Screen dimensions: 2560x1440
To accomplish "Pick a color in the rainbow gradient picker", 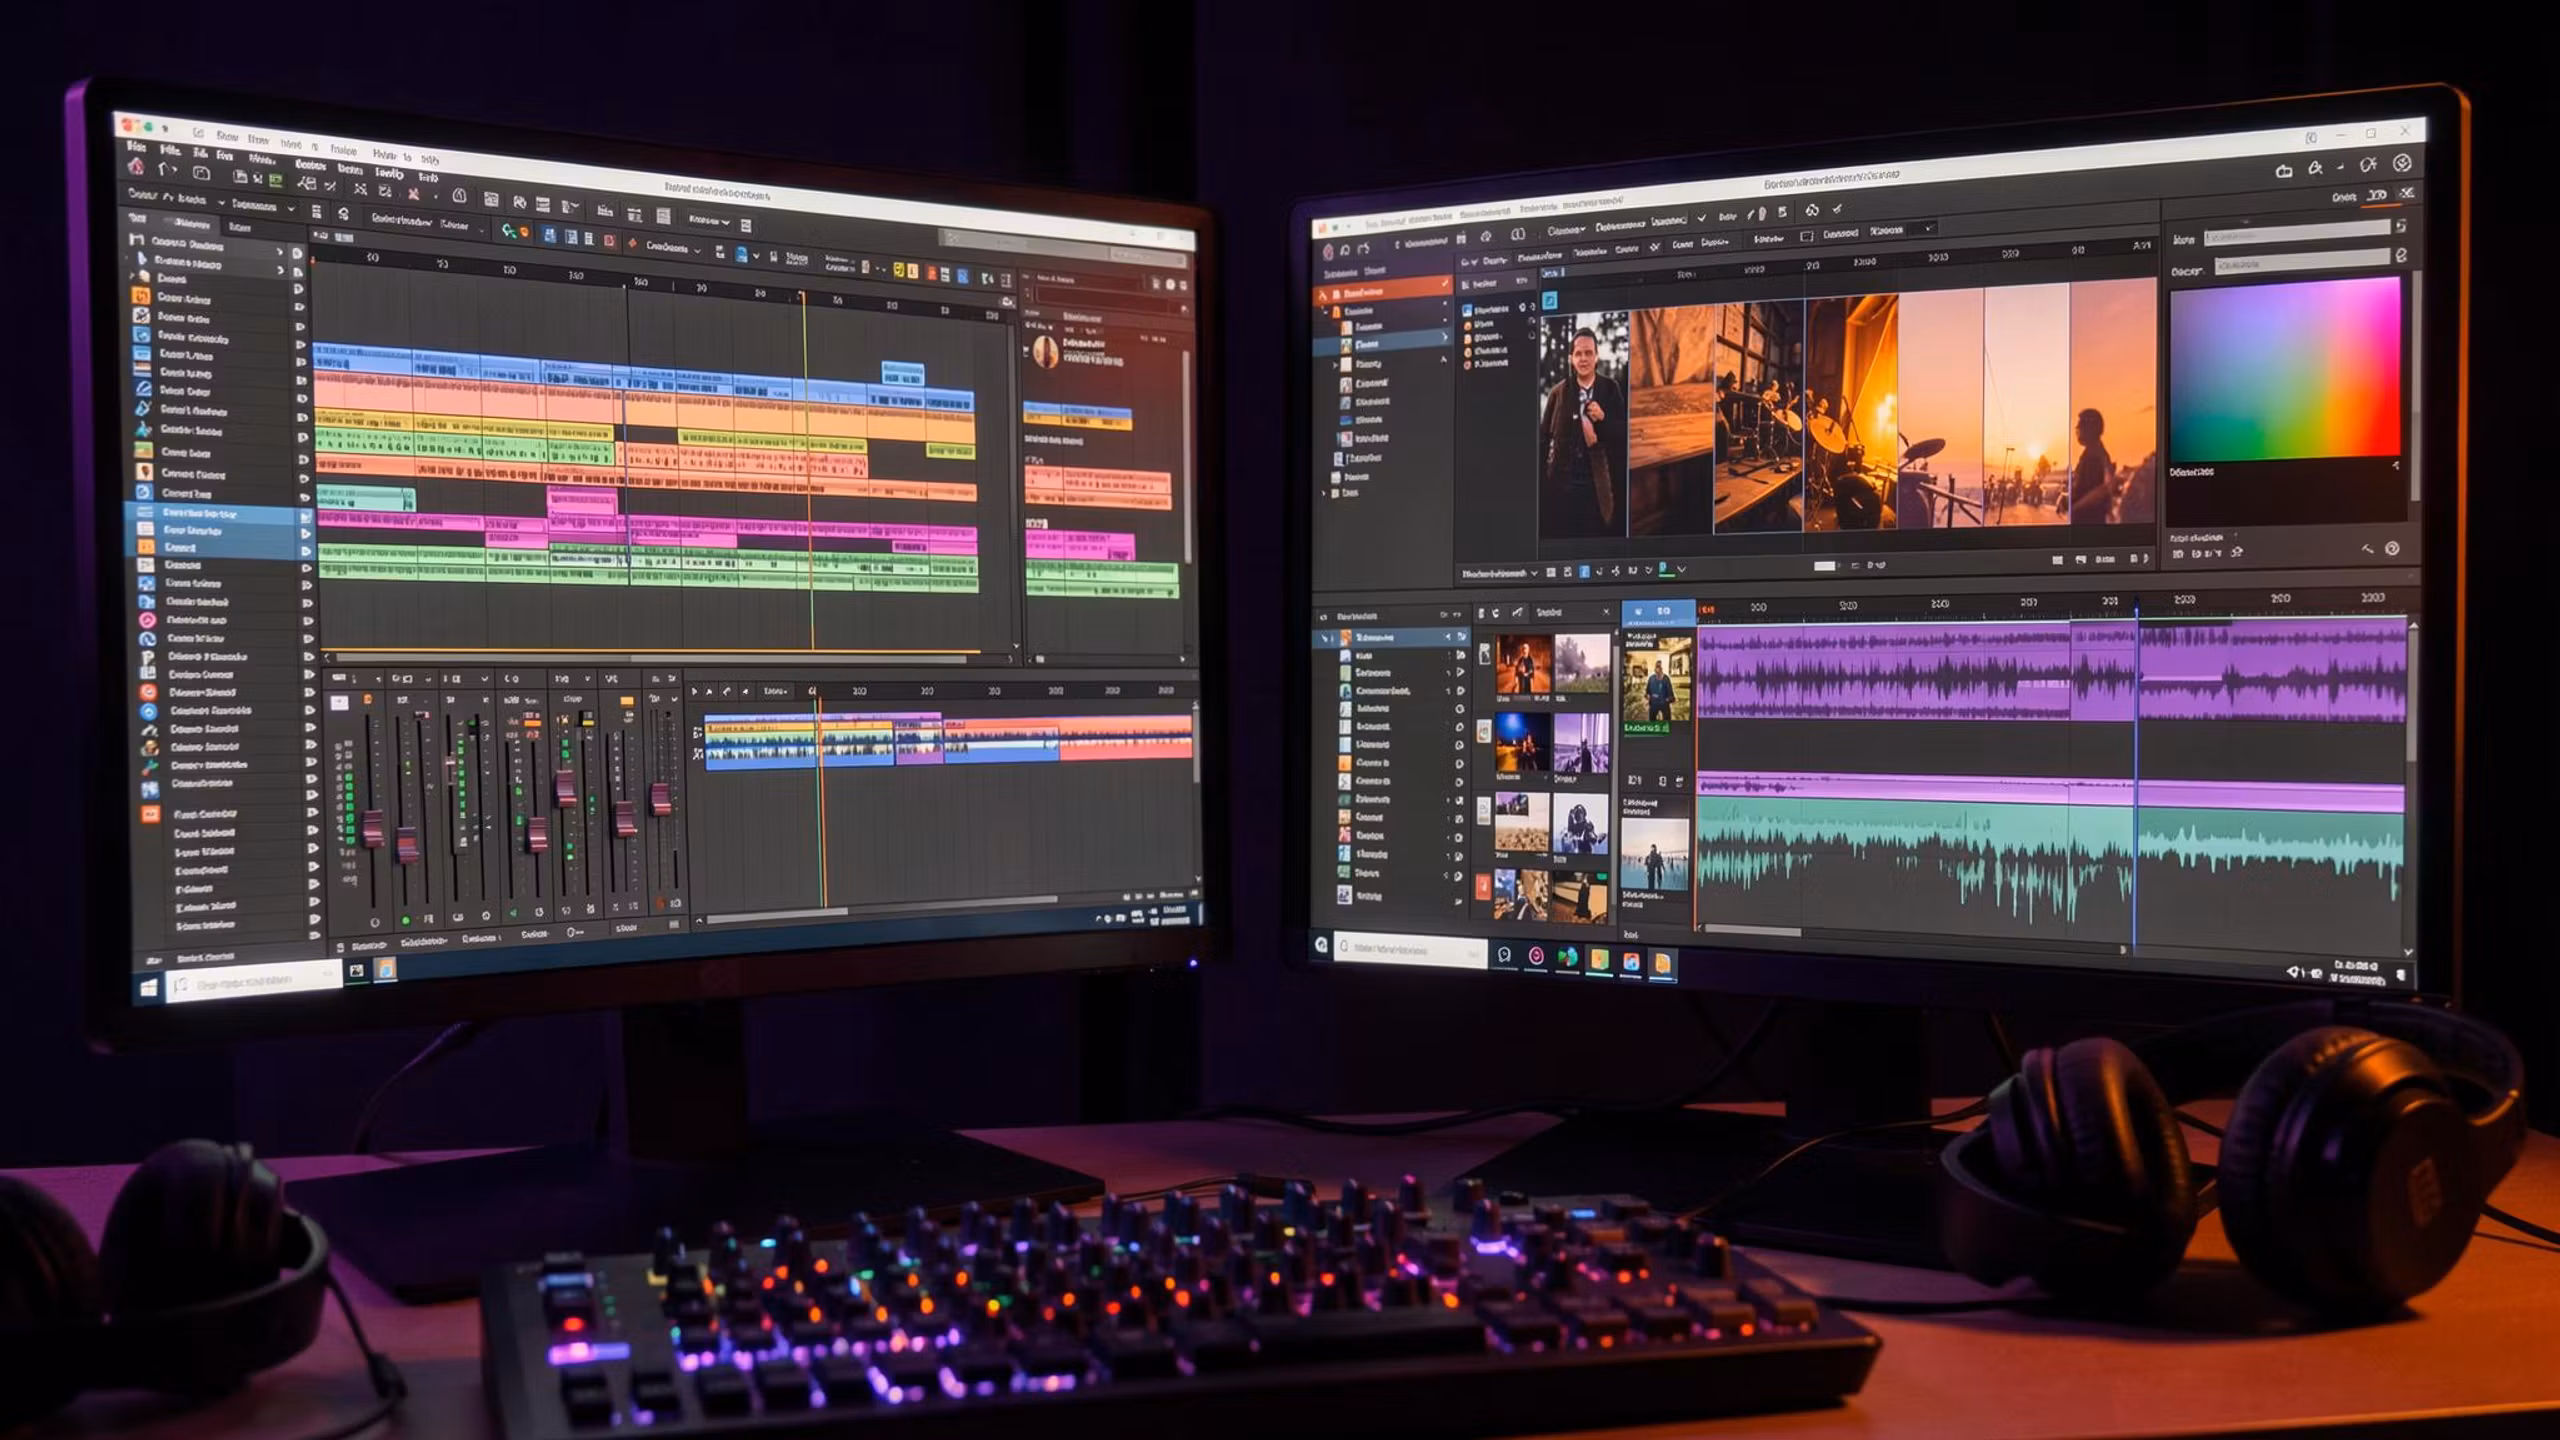I will coord(2284,370).
